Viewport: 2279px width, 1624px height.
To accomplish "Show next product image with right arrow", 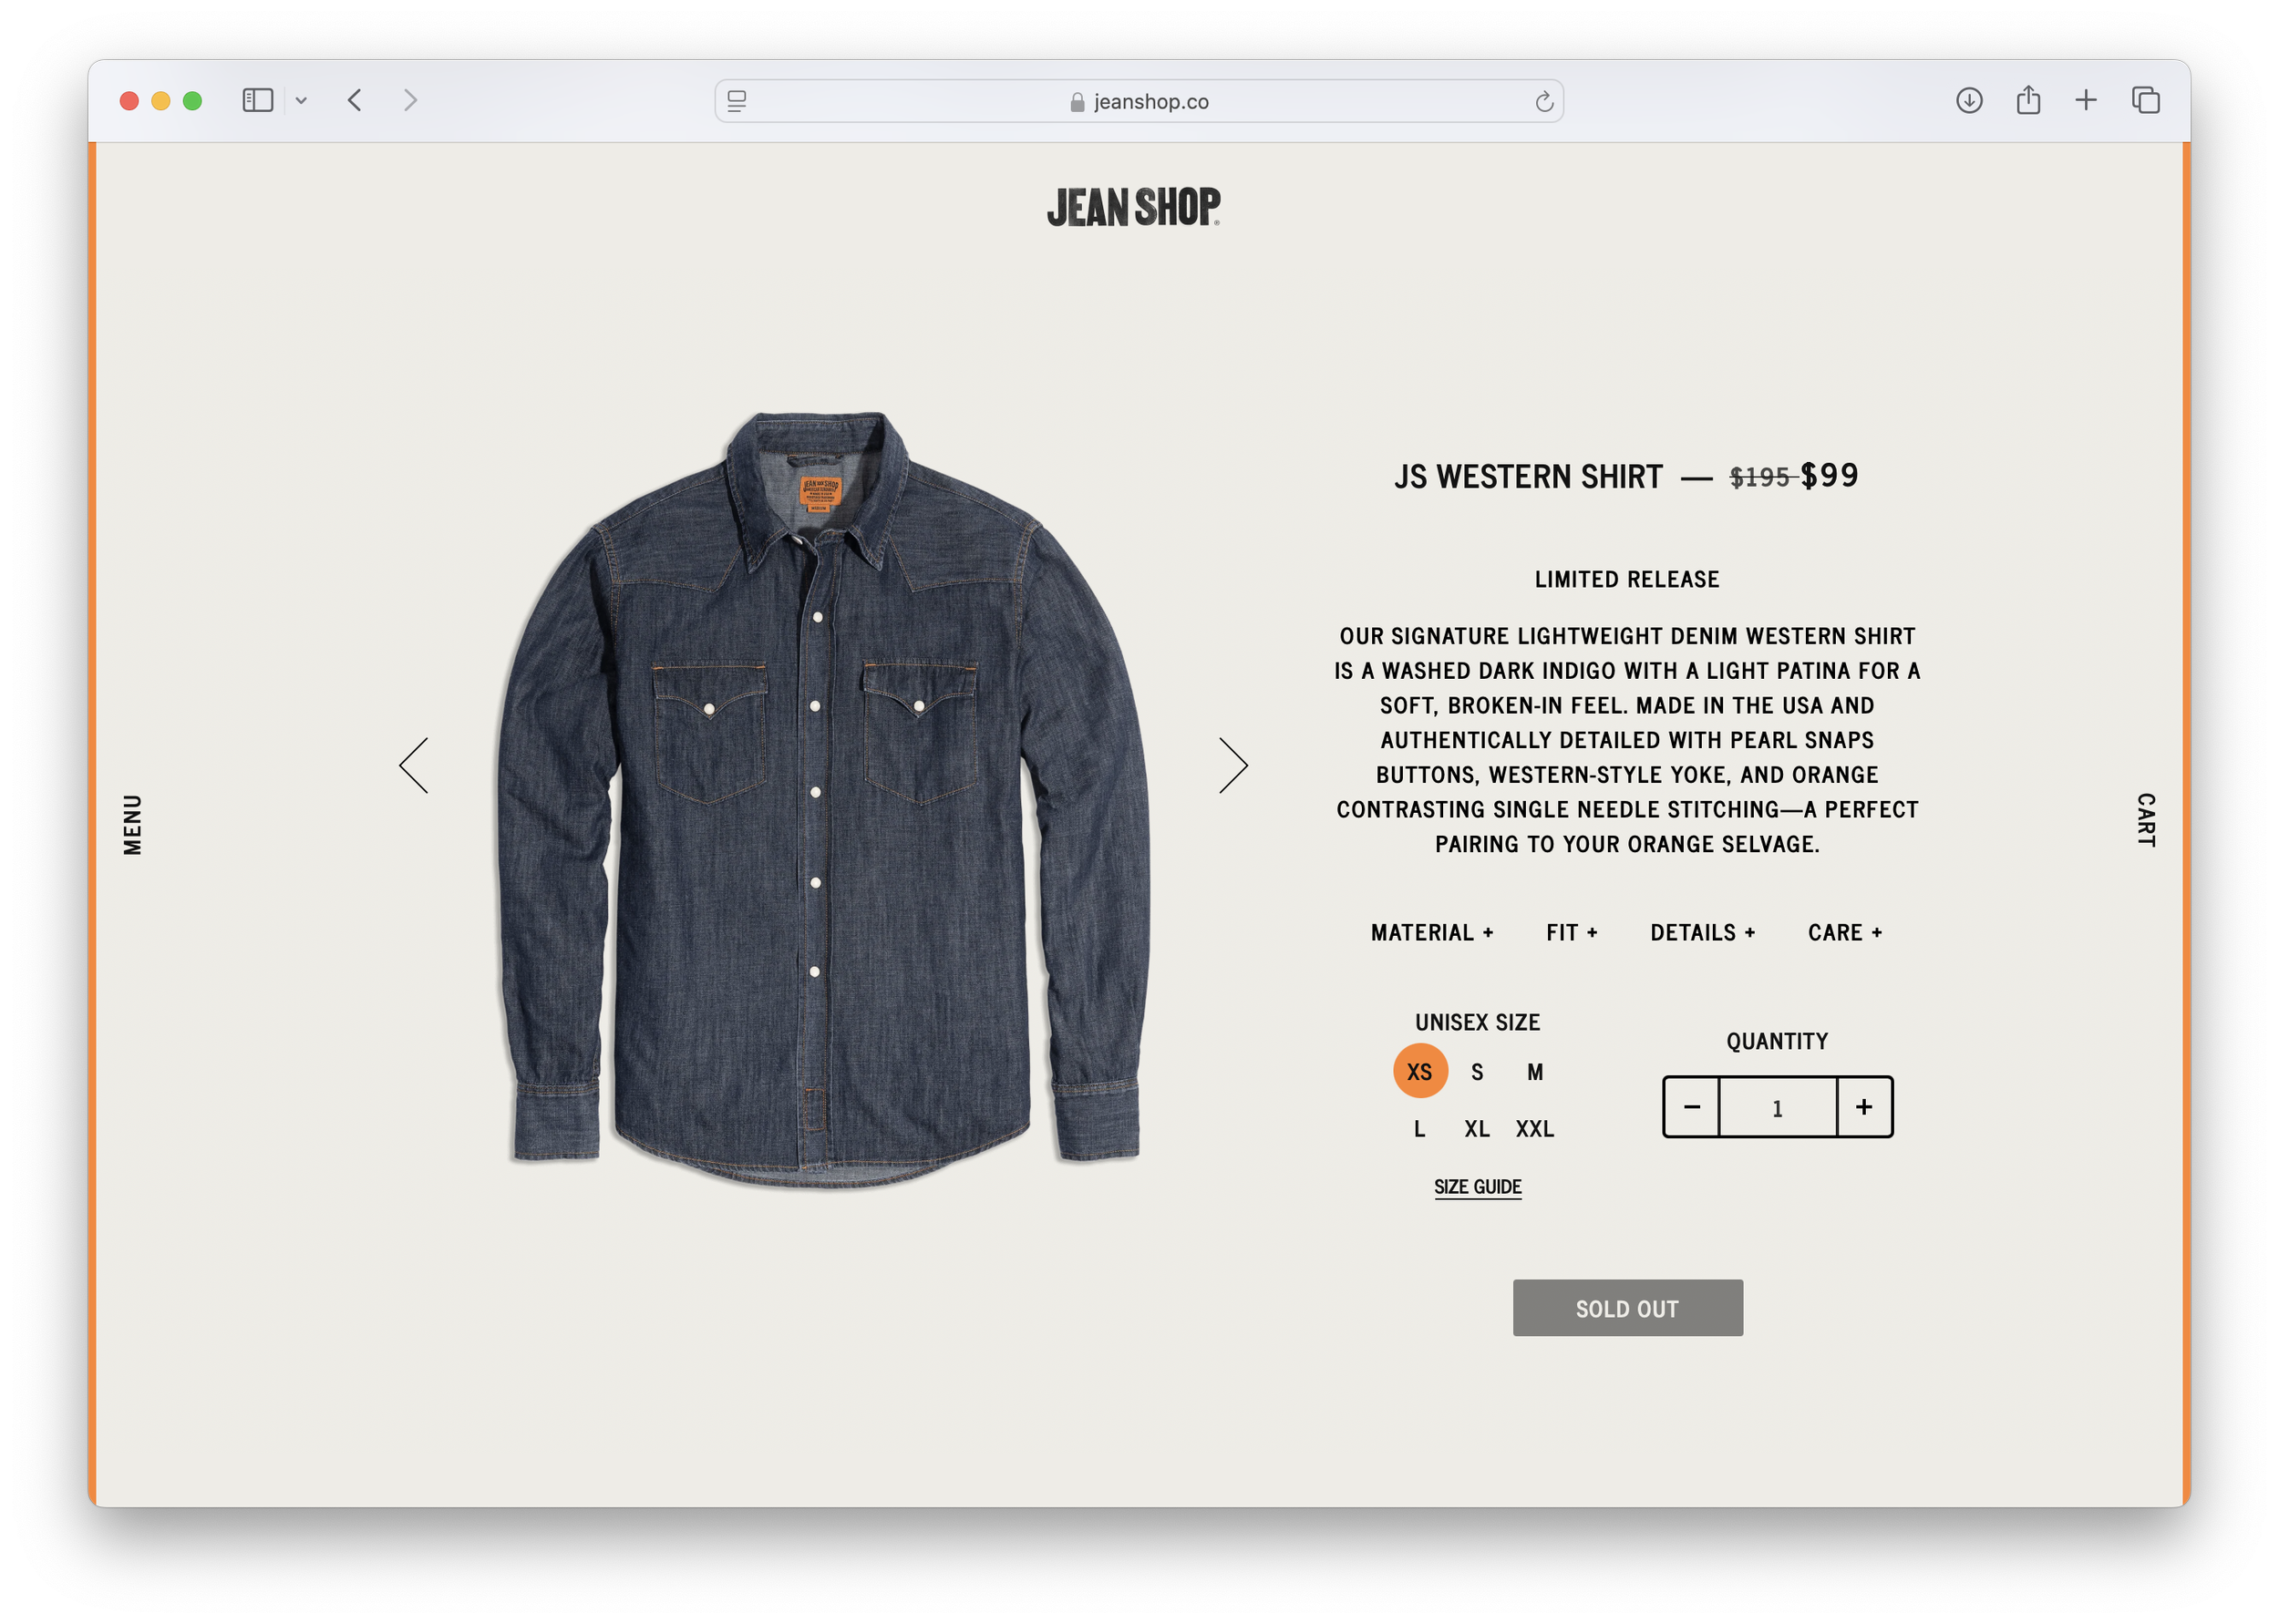I will point(1233,766).
